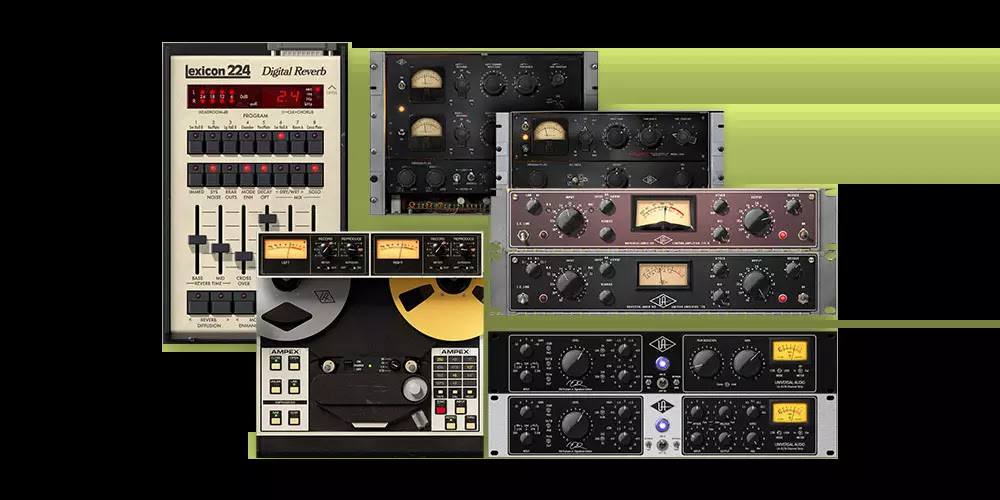Click the large Level knob on black channel strip
The width and height of the screenshot is (1000, 500).
pyautogui.click(x=576, y=362)
